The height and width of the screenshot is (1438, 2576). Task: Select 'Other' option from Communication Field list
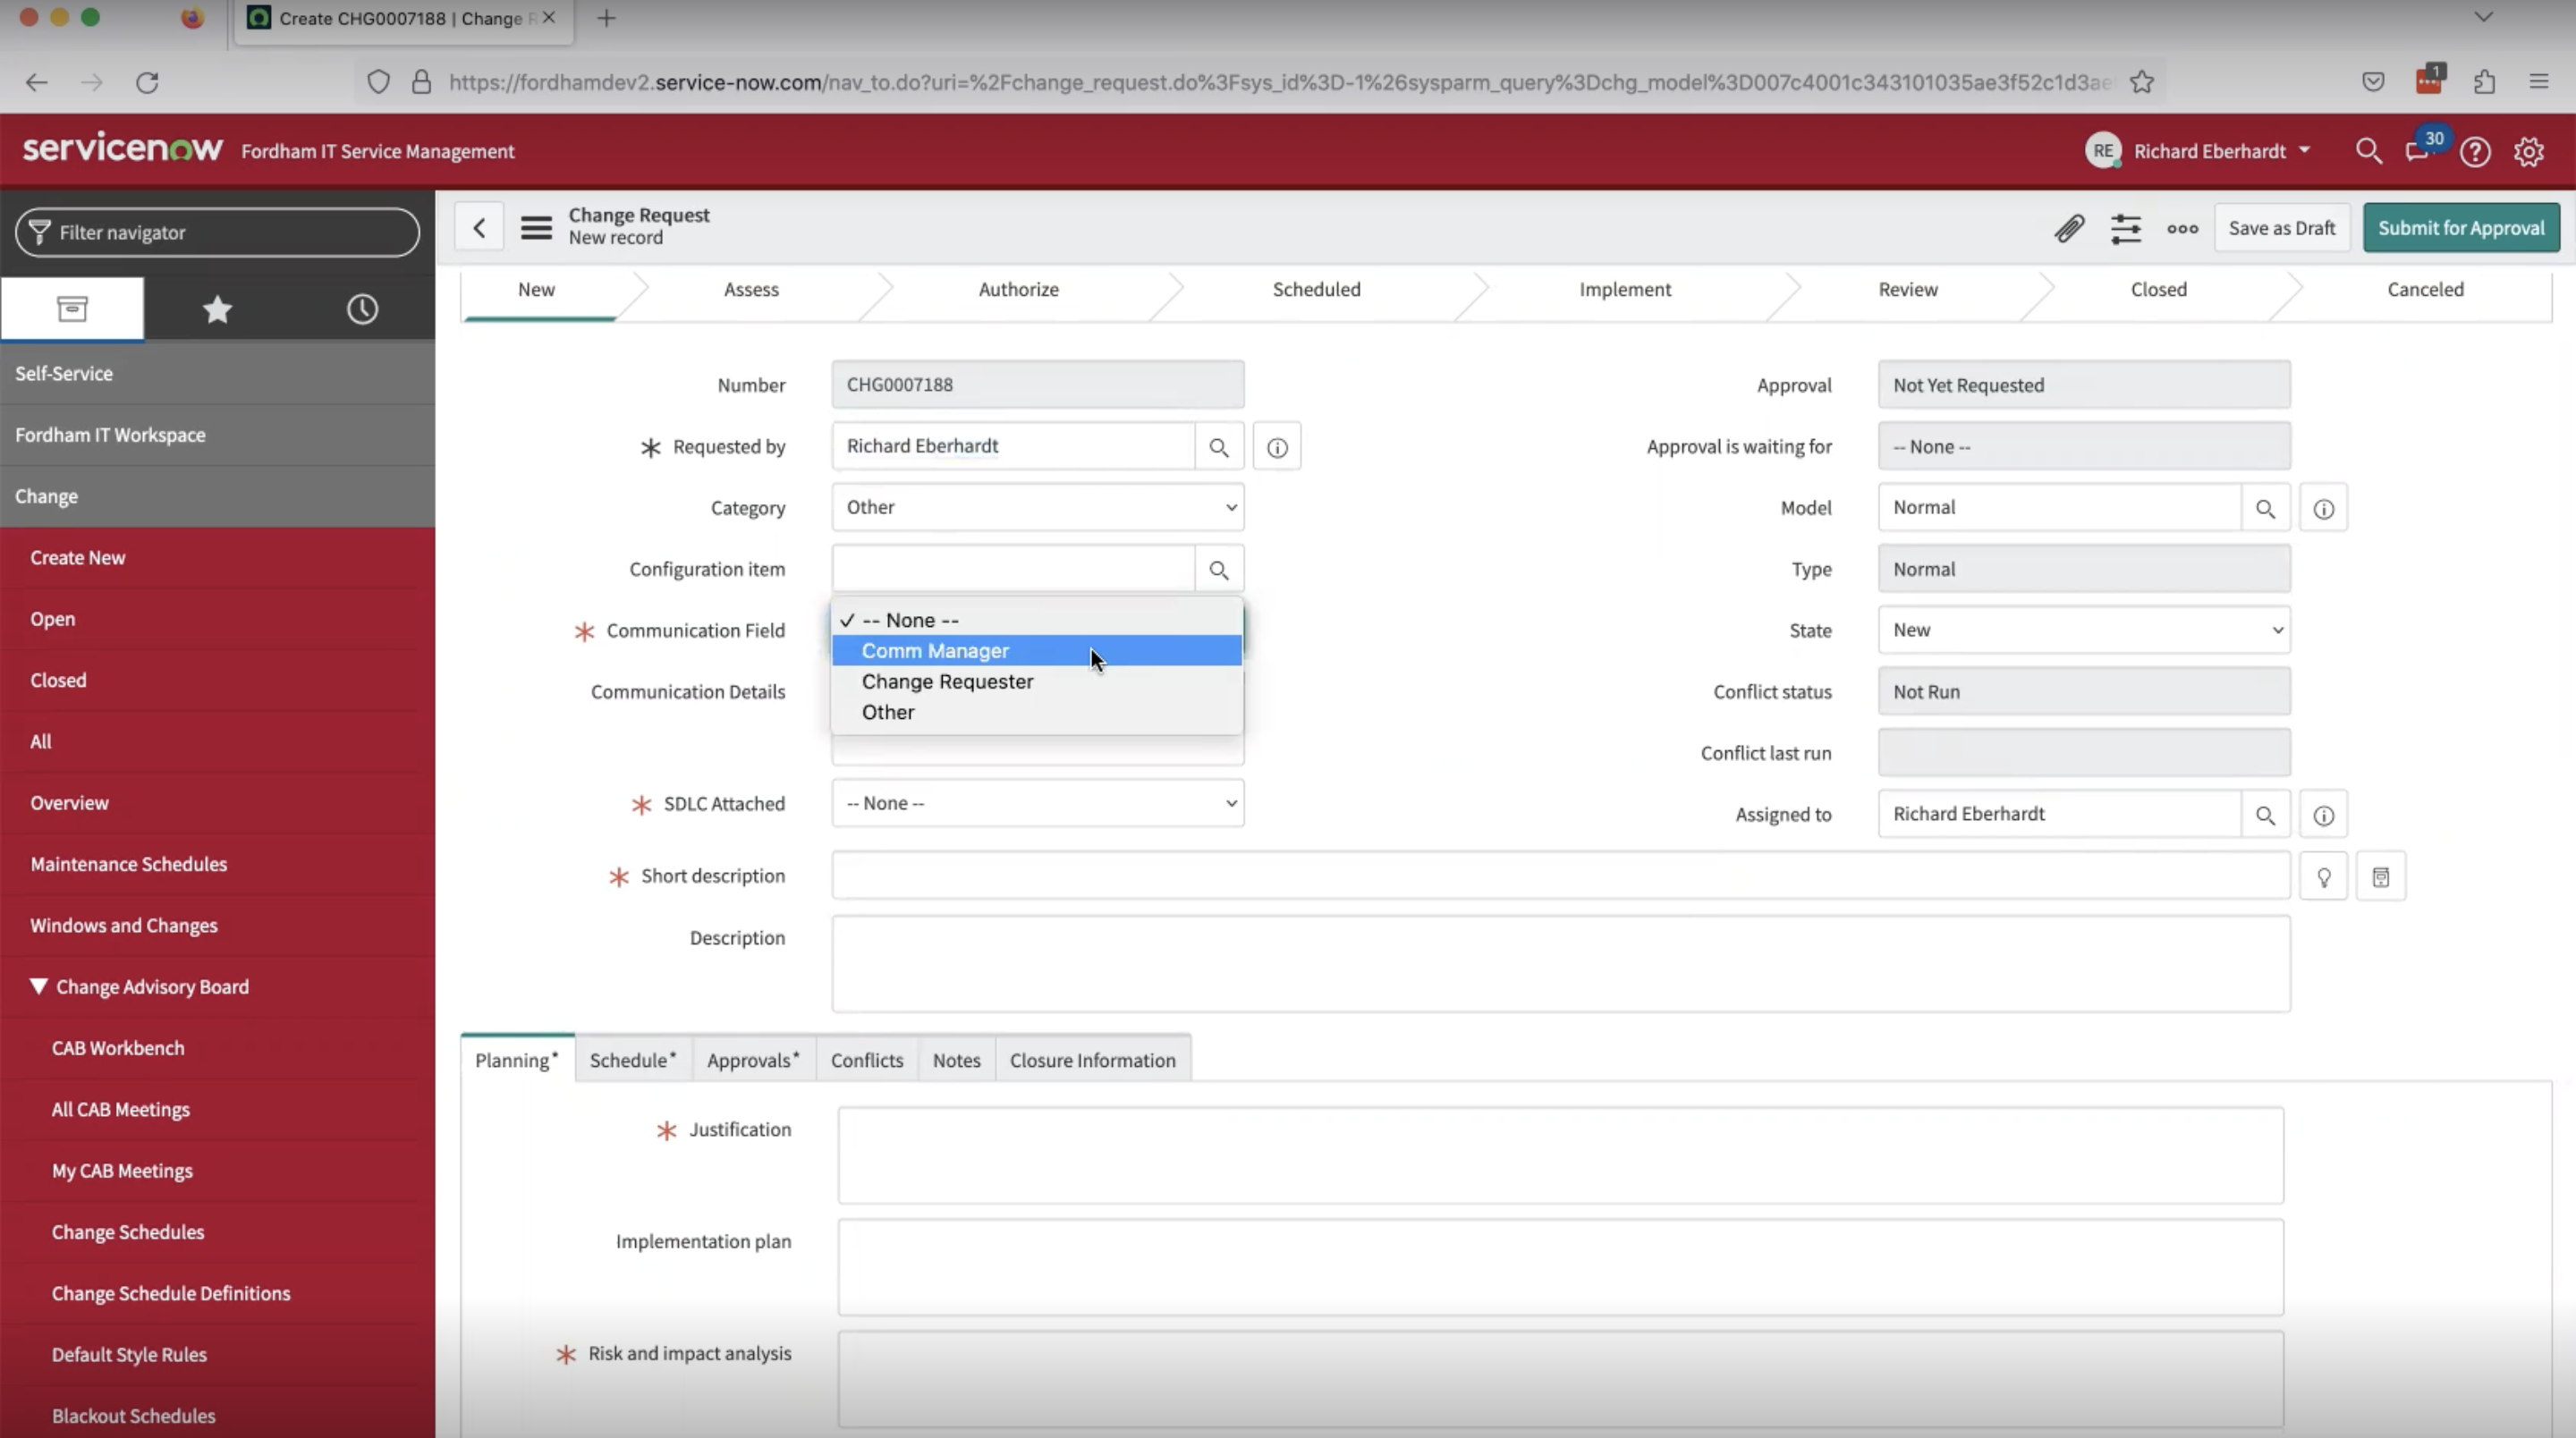pos(888,711)
